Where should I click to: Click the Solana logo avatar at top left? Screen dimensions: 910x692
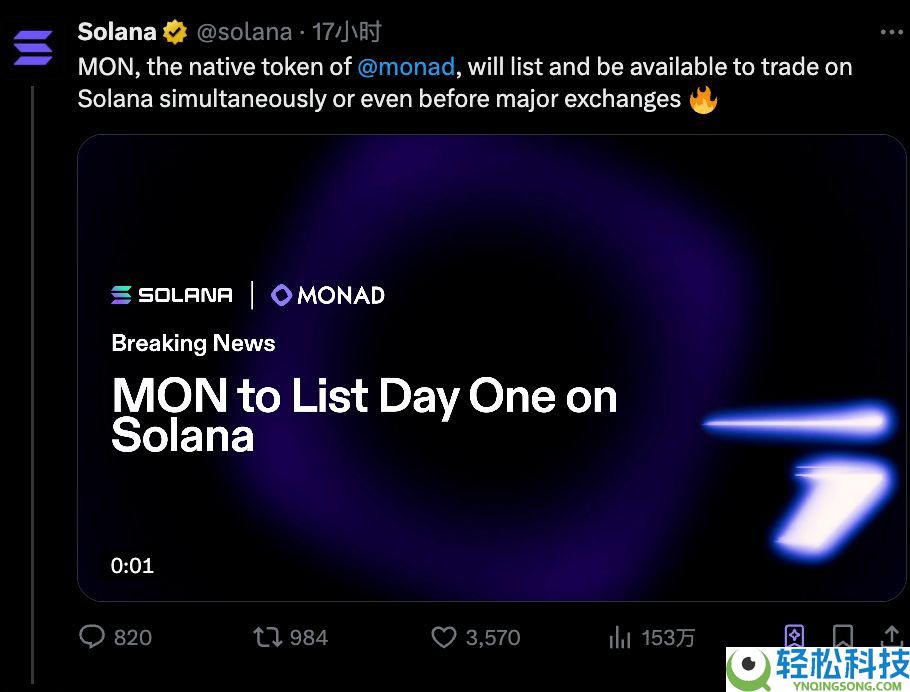(33, 47)
